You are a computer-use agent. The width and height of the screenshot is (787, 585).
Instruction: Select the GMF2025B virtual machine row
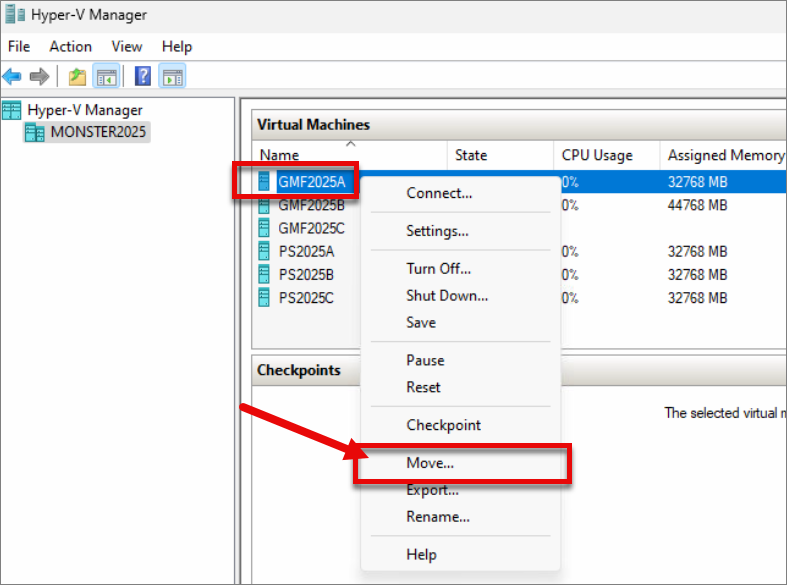point(311,205)
